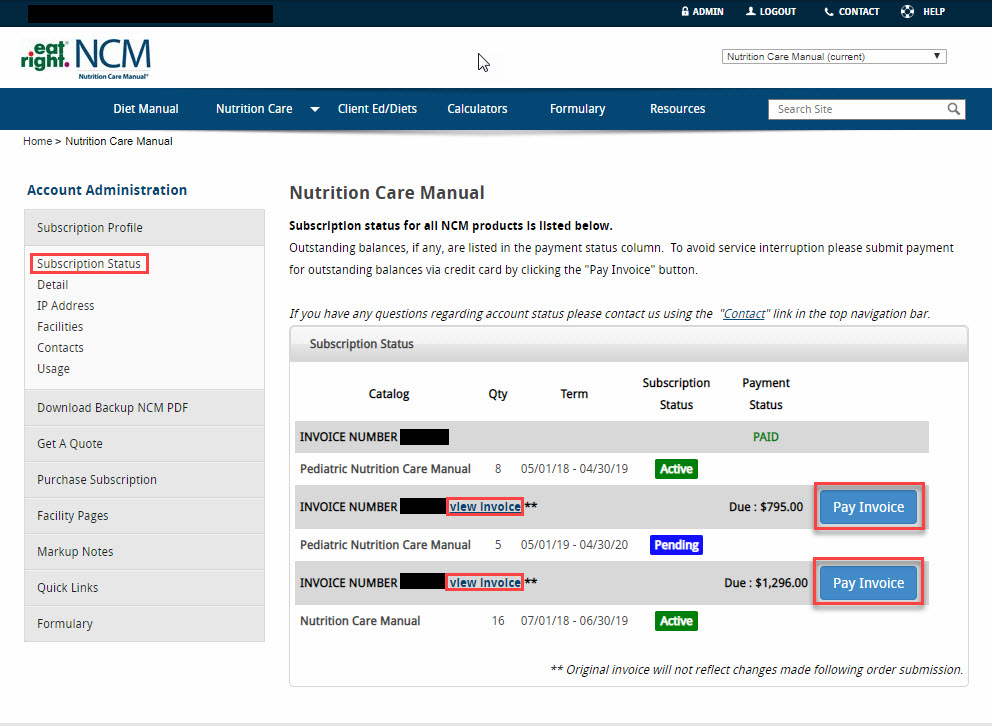Click the Home breadcrumb link

click(37, 141)
